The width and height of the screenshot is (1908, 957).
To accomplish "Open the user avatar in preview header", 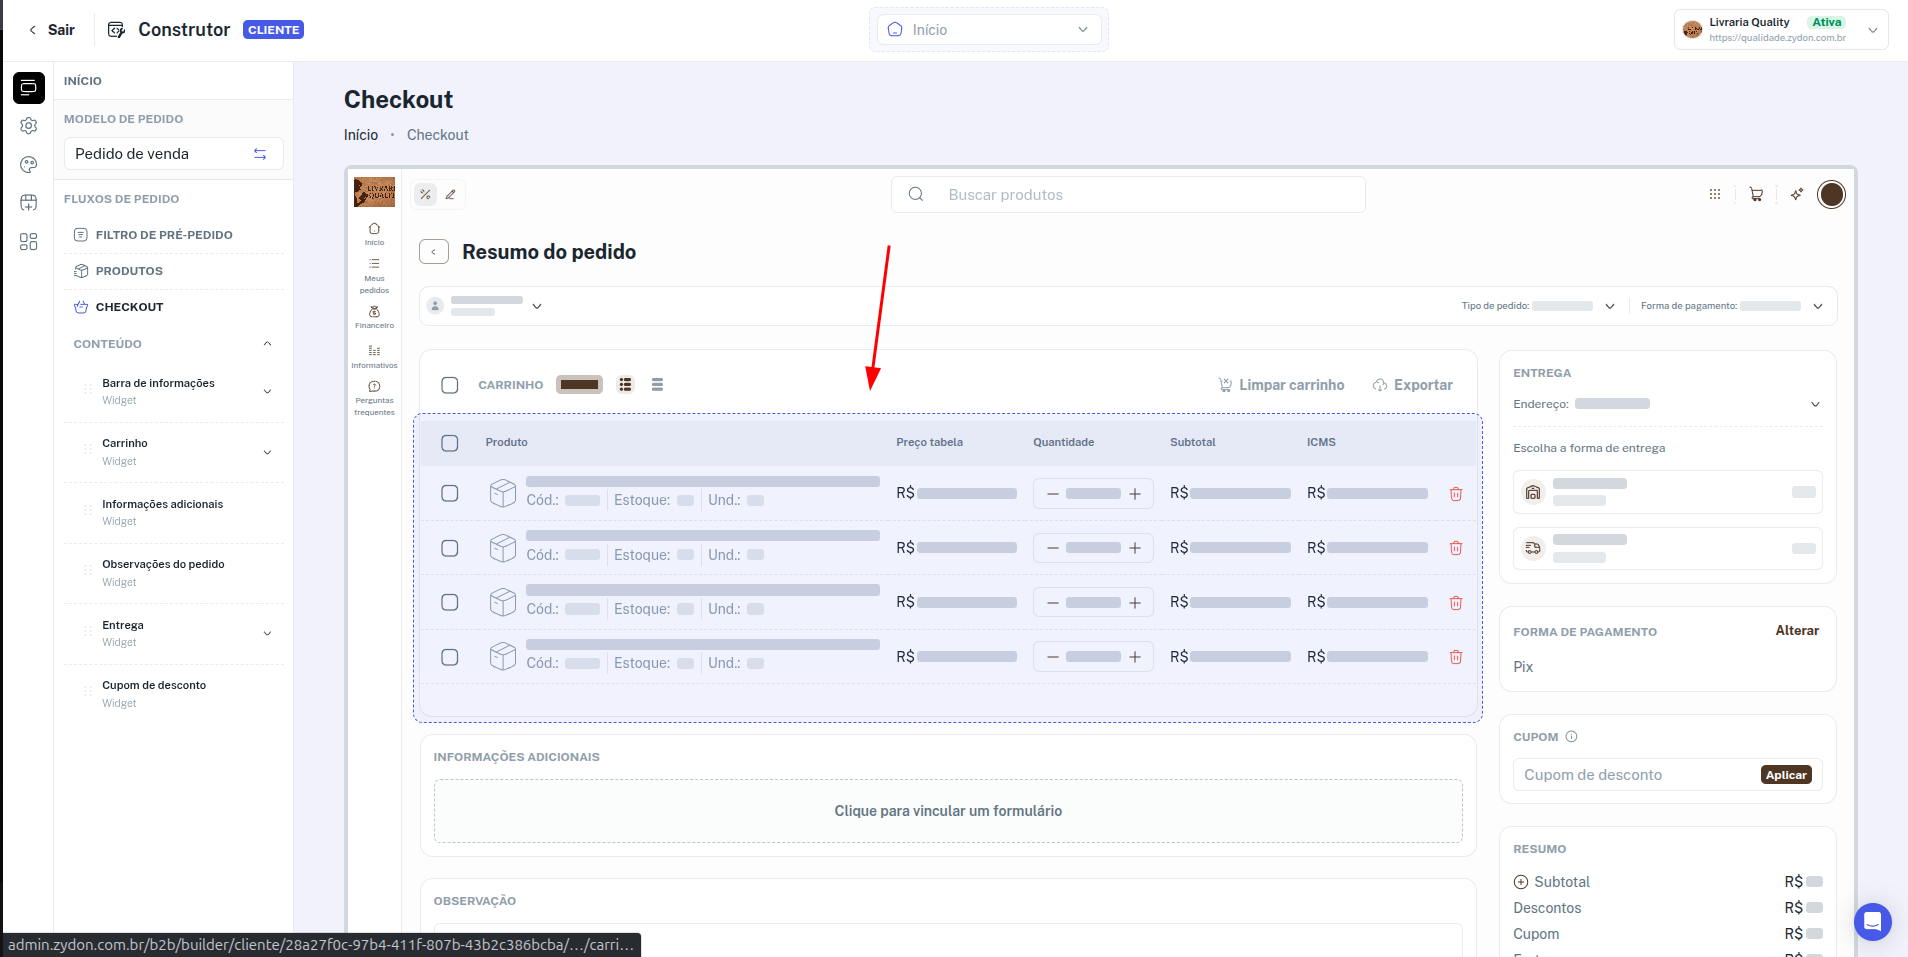I will pos(1831,195).
